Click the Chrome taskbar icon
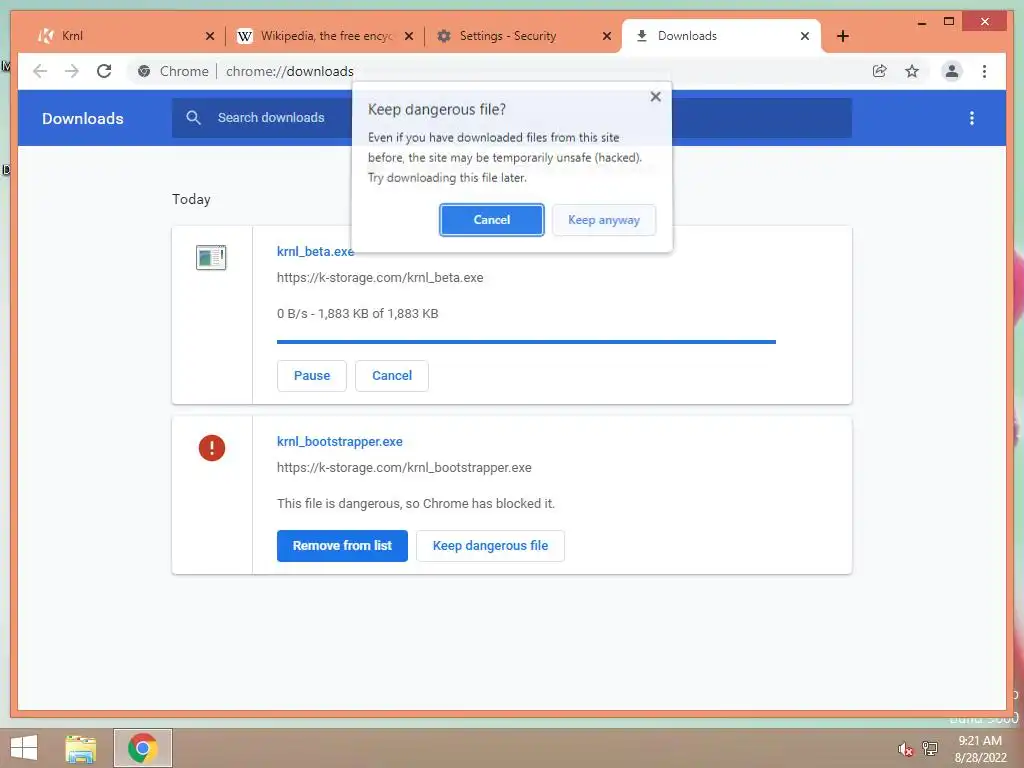Image resolution: width=1024 pixels, height=768 pixels. tap(142, 748)
